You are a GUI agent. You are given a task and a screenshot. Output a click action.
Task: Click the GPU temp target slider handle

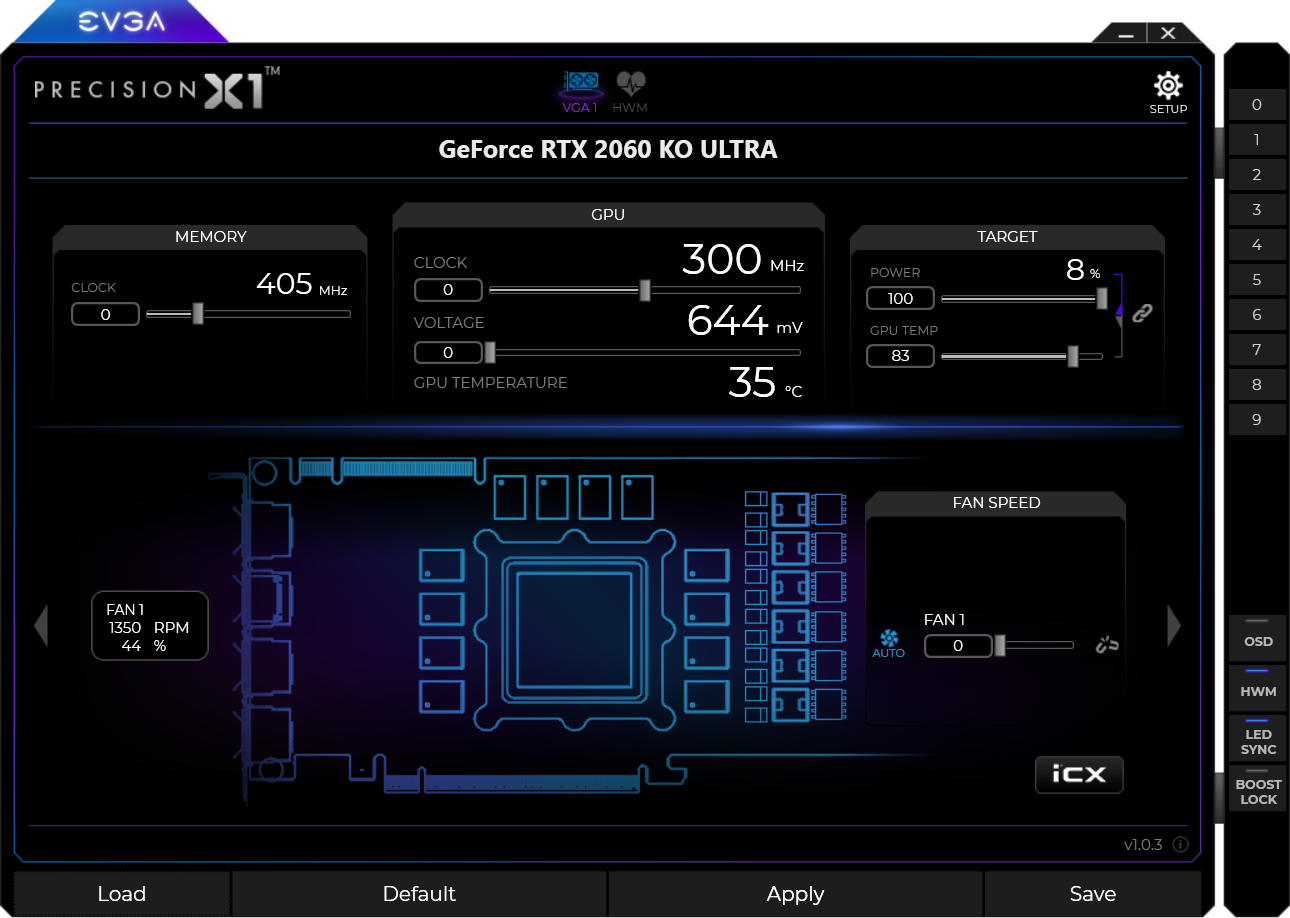[1073, 356]
